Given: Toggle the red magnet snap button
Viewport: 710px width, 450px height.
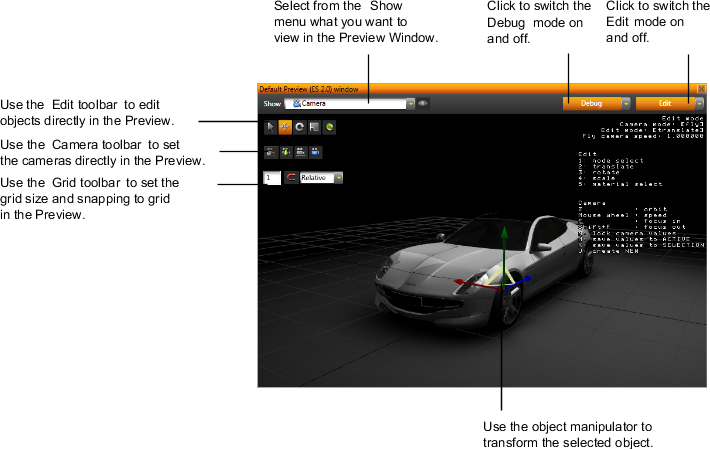Looking at the screenshot, I should point(291,178).
